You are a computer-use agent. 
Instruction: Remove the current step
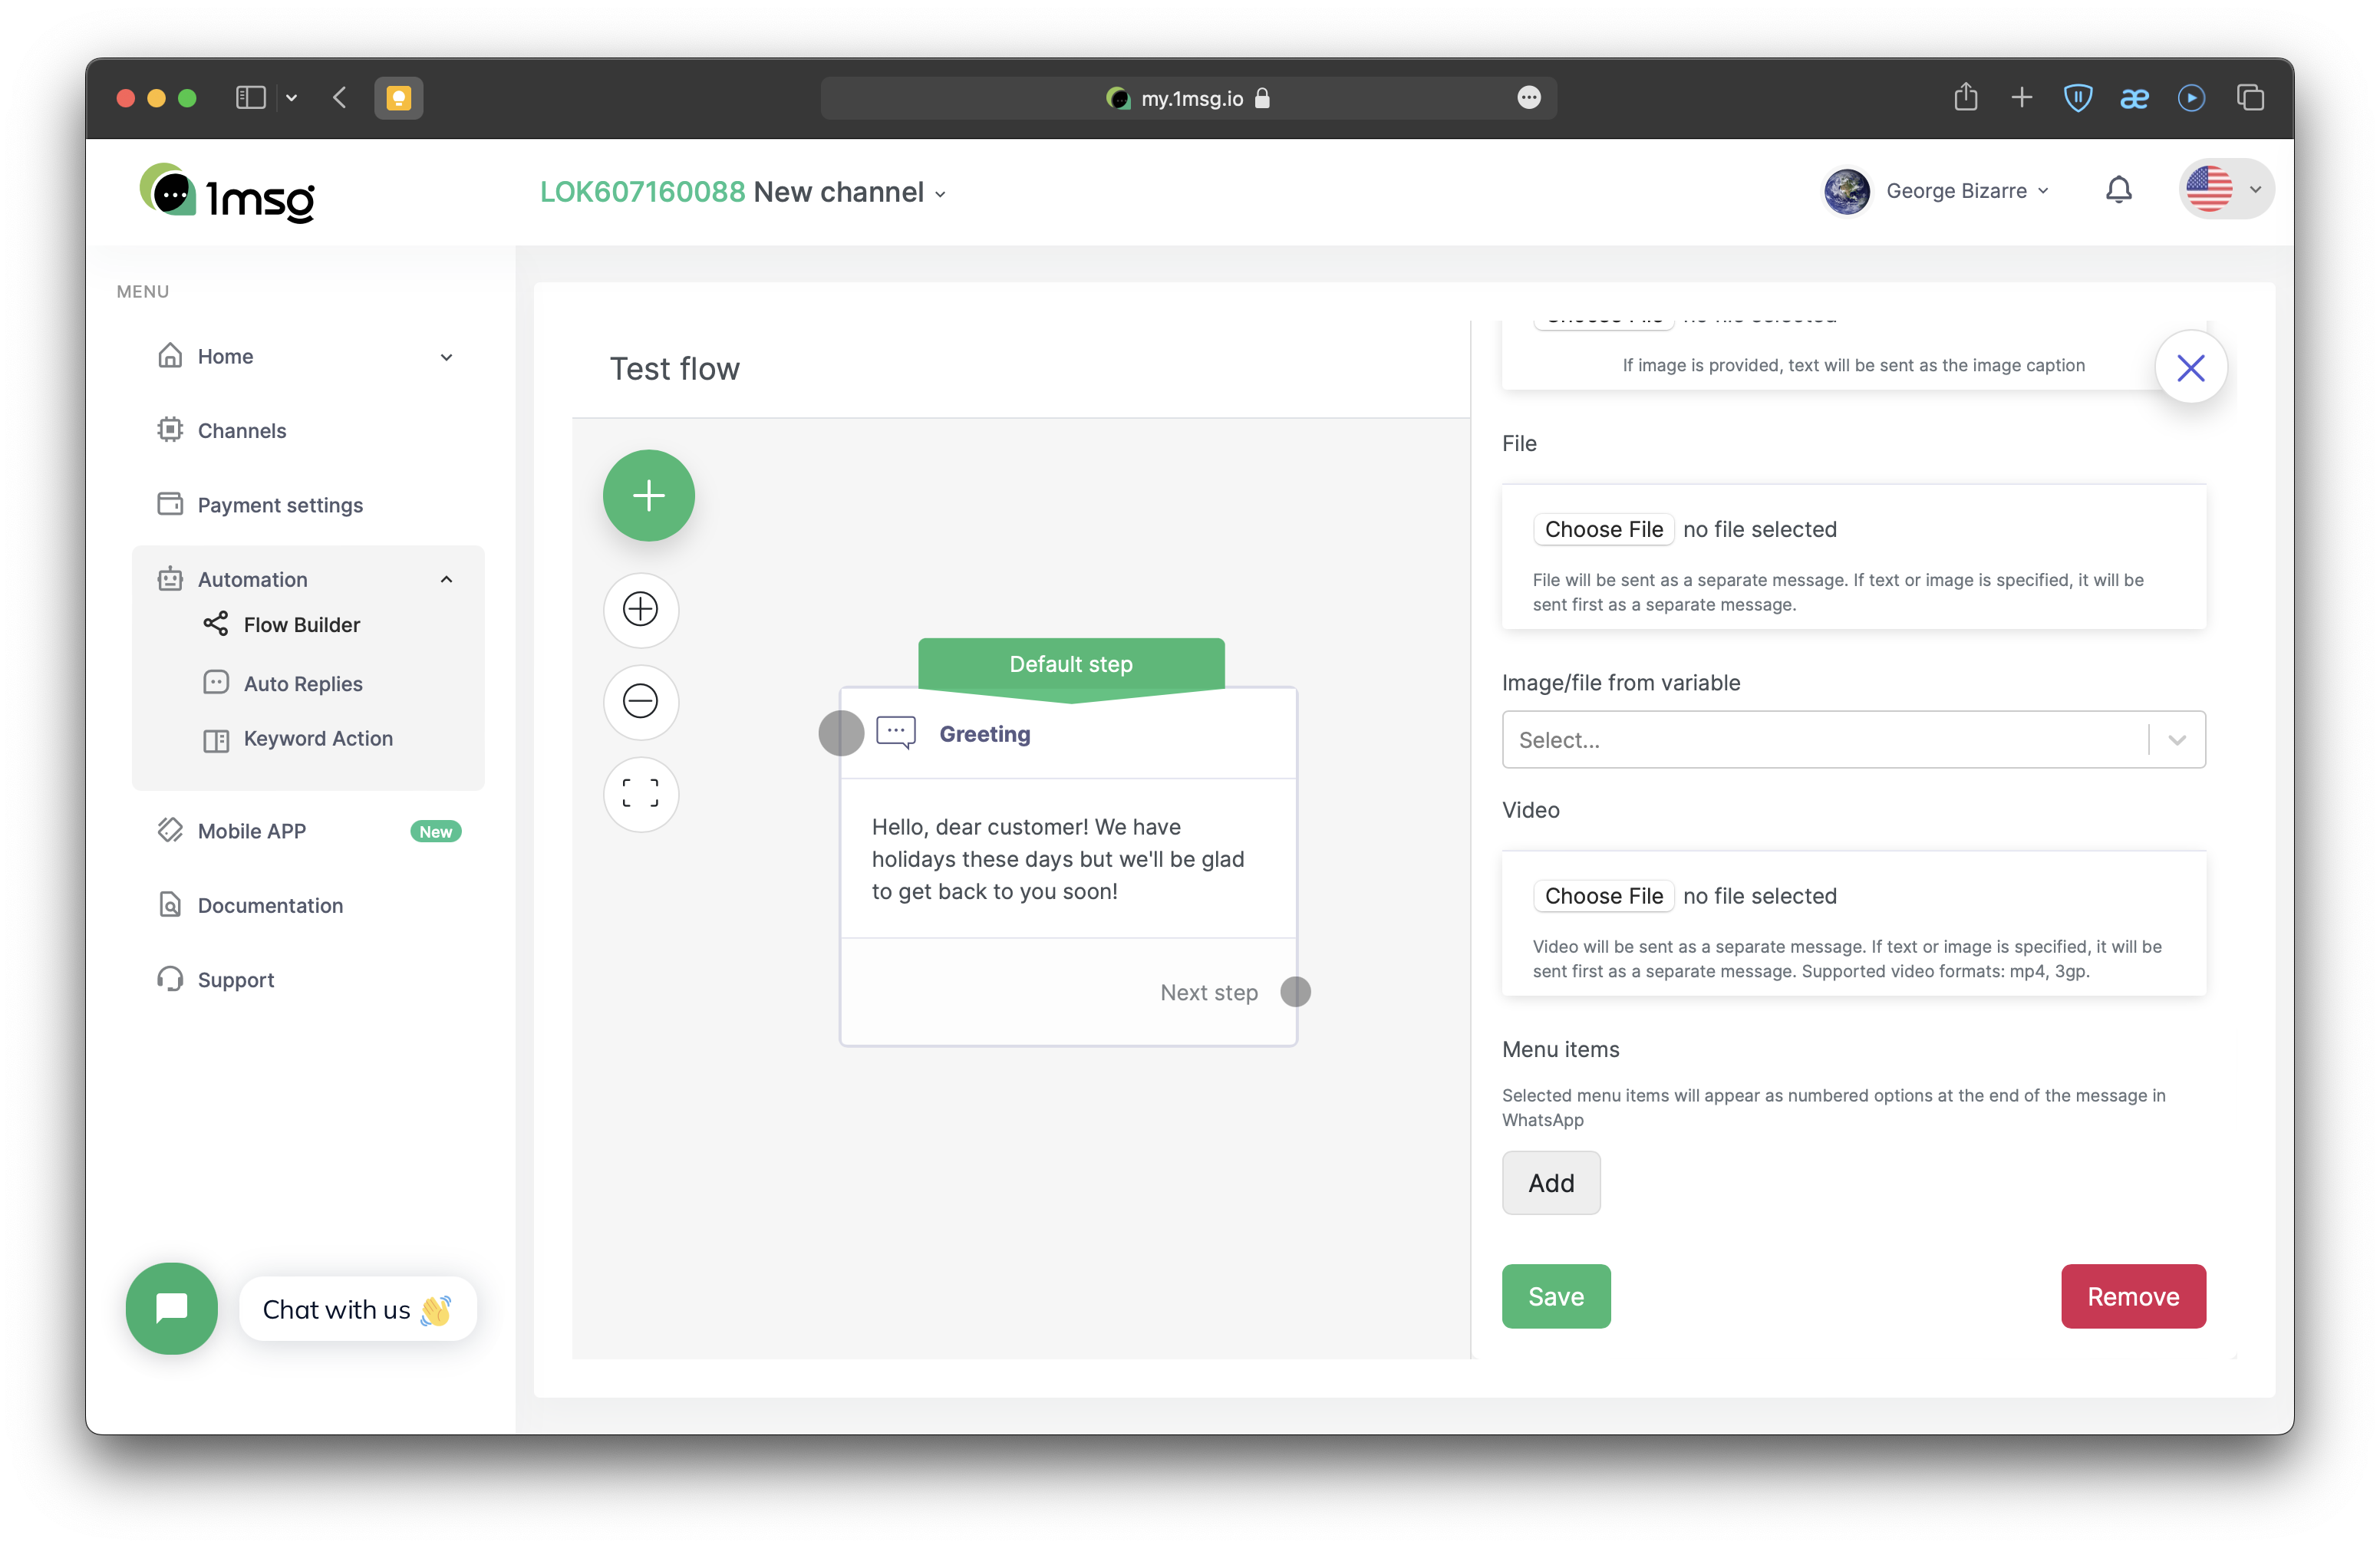pos(2133,1296)
